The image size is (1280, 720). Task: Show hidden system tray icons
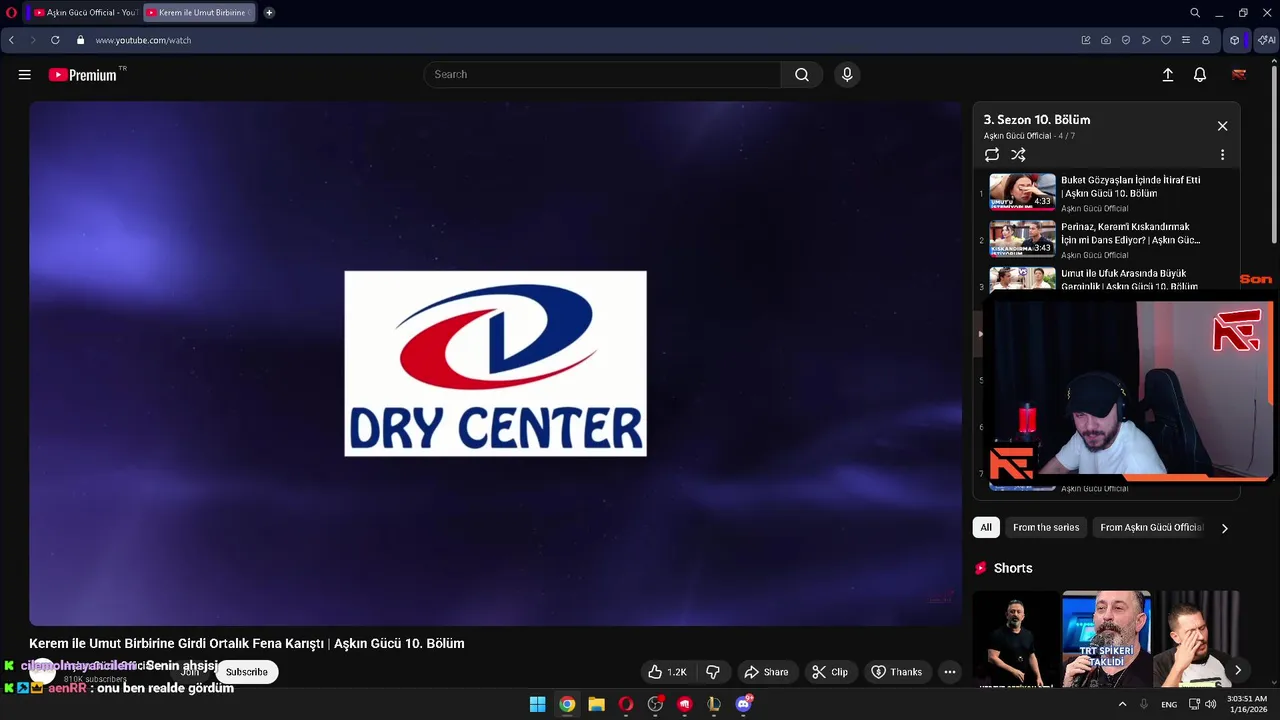1122,704
